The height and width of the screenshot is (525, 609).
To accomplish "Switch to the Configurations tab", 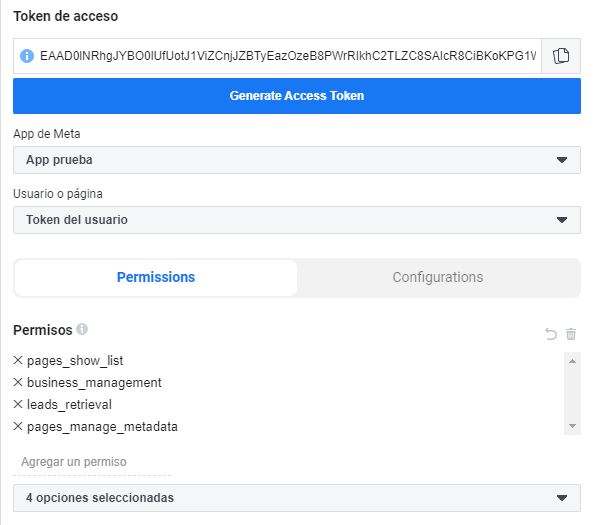I will pos(437,277).
